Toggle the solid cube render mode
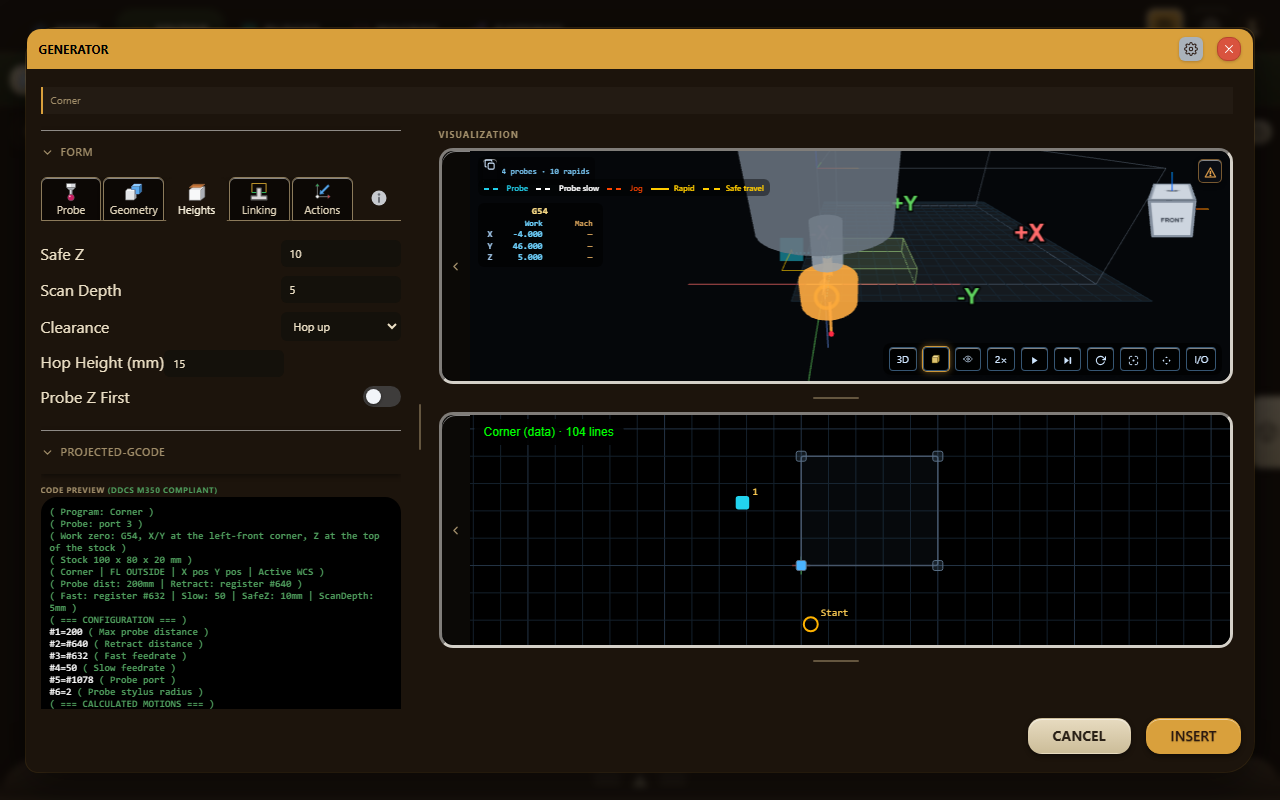The width and height of the screenshot is (1280, 800). (x=936, y=360)
